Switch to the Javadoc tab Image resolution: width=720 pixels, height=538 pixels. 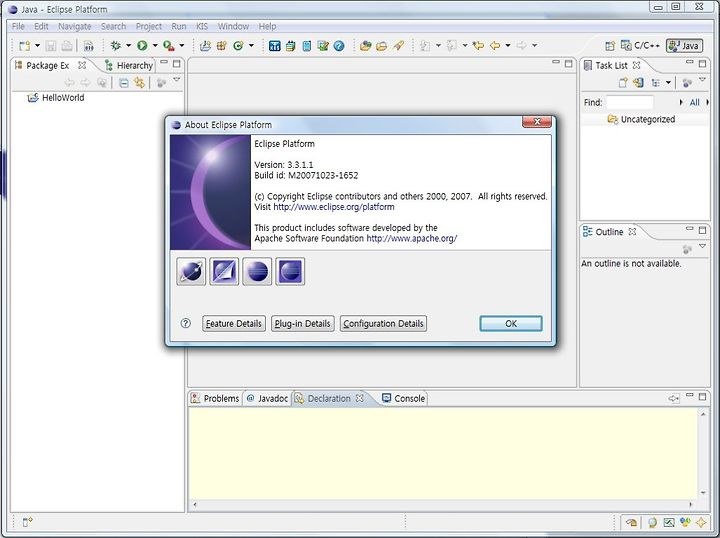click(267, 398)
